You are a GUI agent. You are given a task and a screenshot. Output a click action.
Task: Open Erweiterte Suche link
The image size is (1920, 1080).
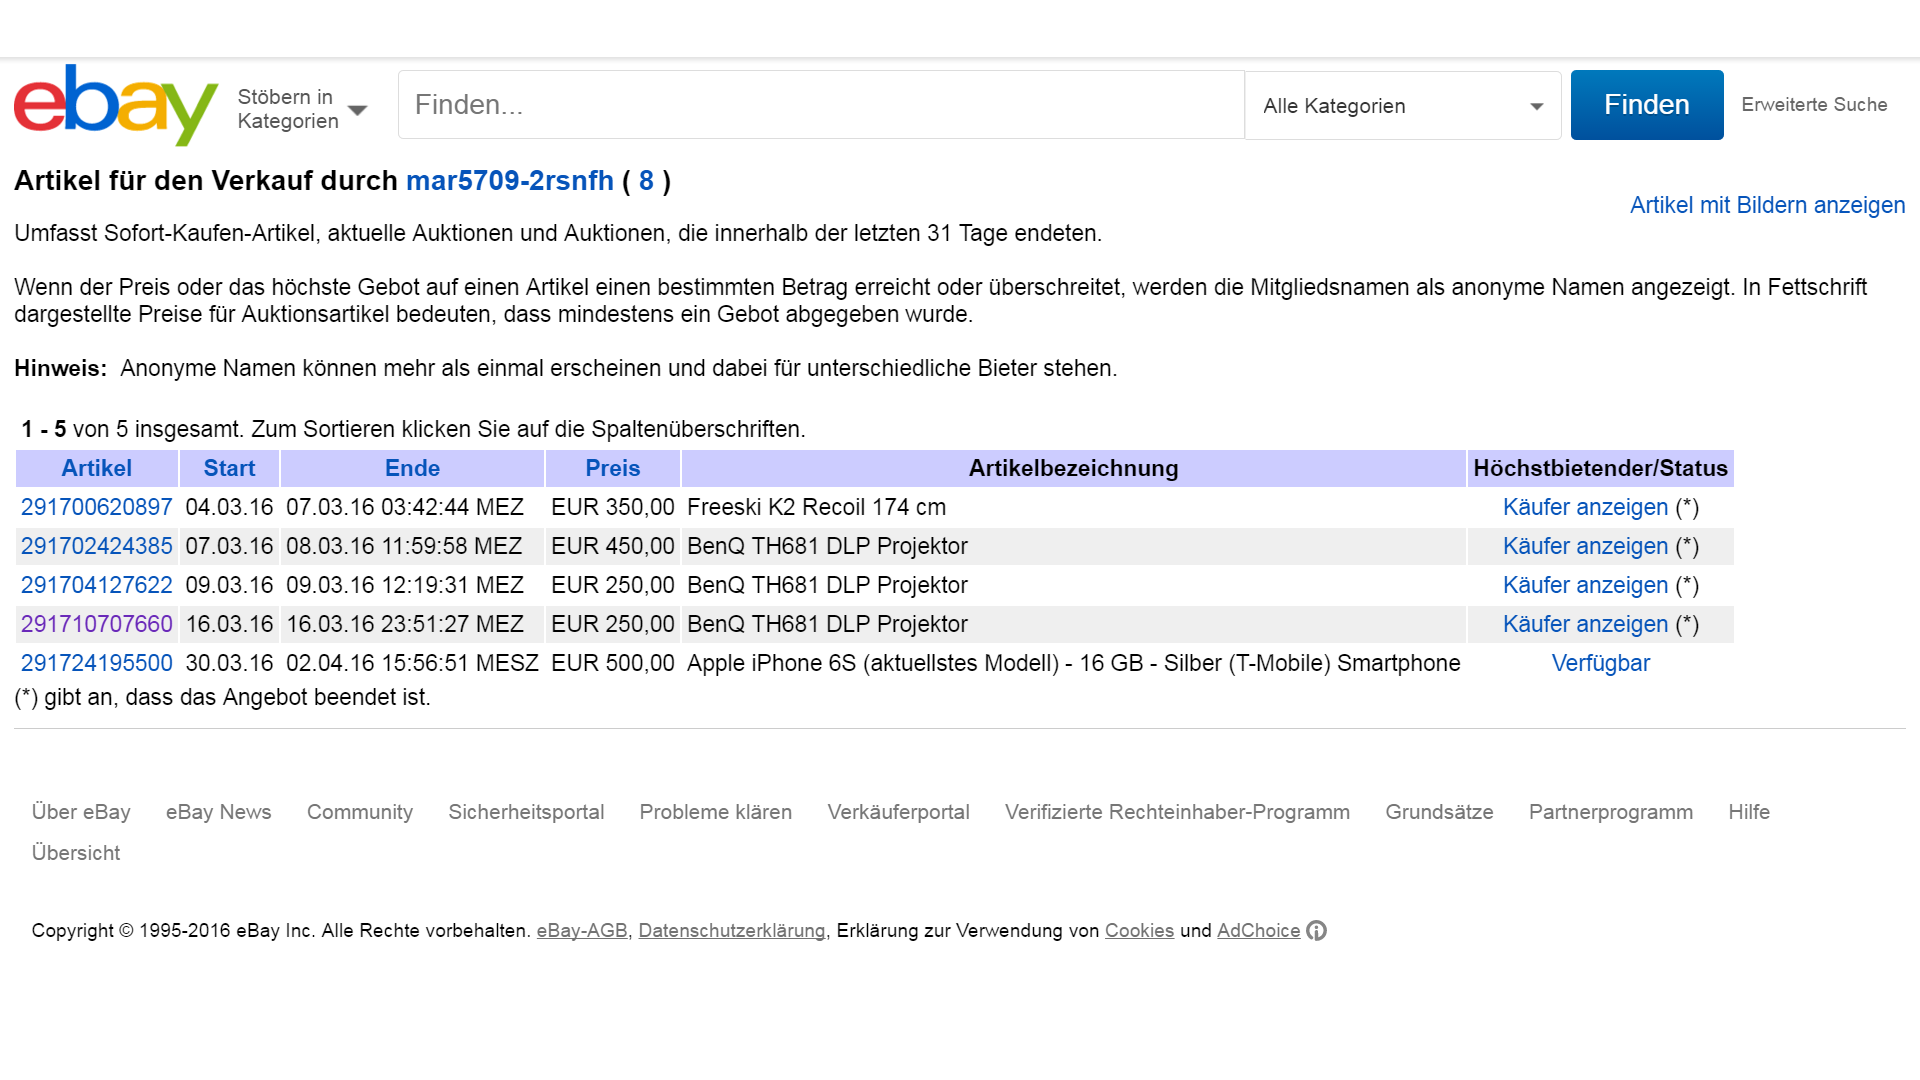coord(1814,105)
